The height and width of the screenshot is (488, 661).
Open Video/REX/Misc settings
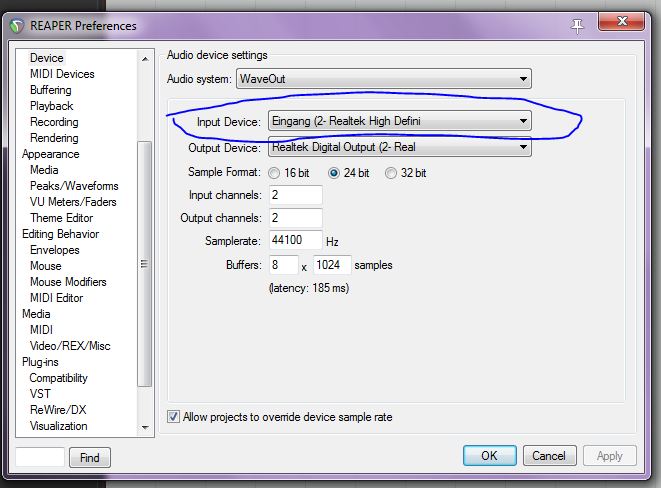coord(70,346)
